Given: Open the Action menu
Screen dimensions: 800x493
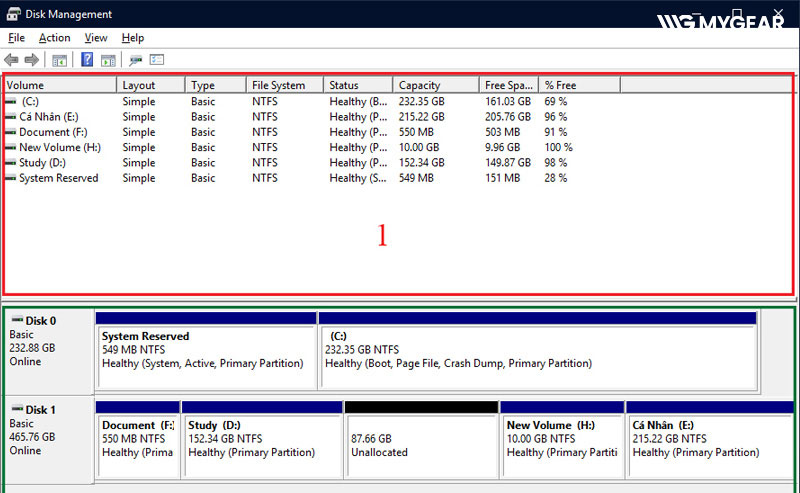Looking at the screenshot, I should pos(54,38).
